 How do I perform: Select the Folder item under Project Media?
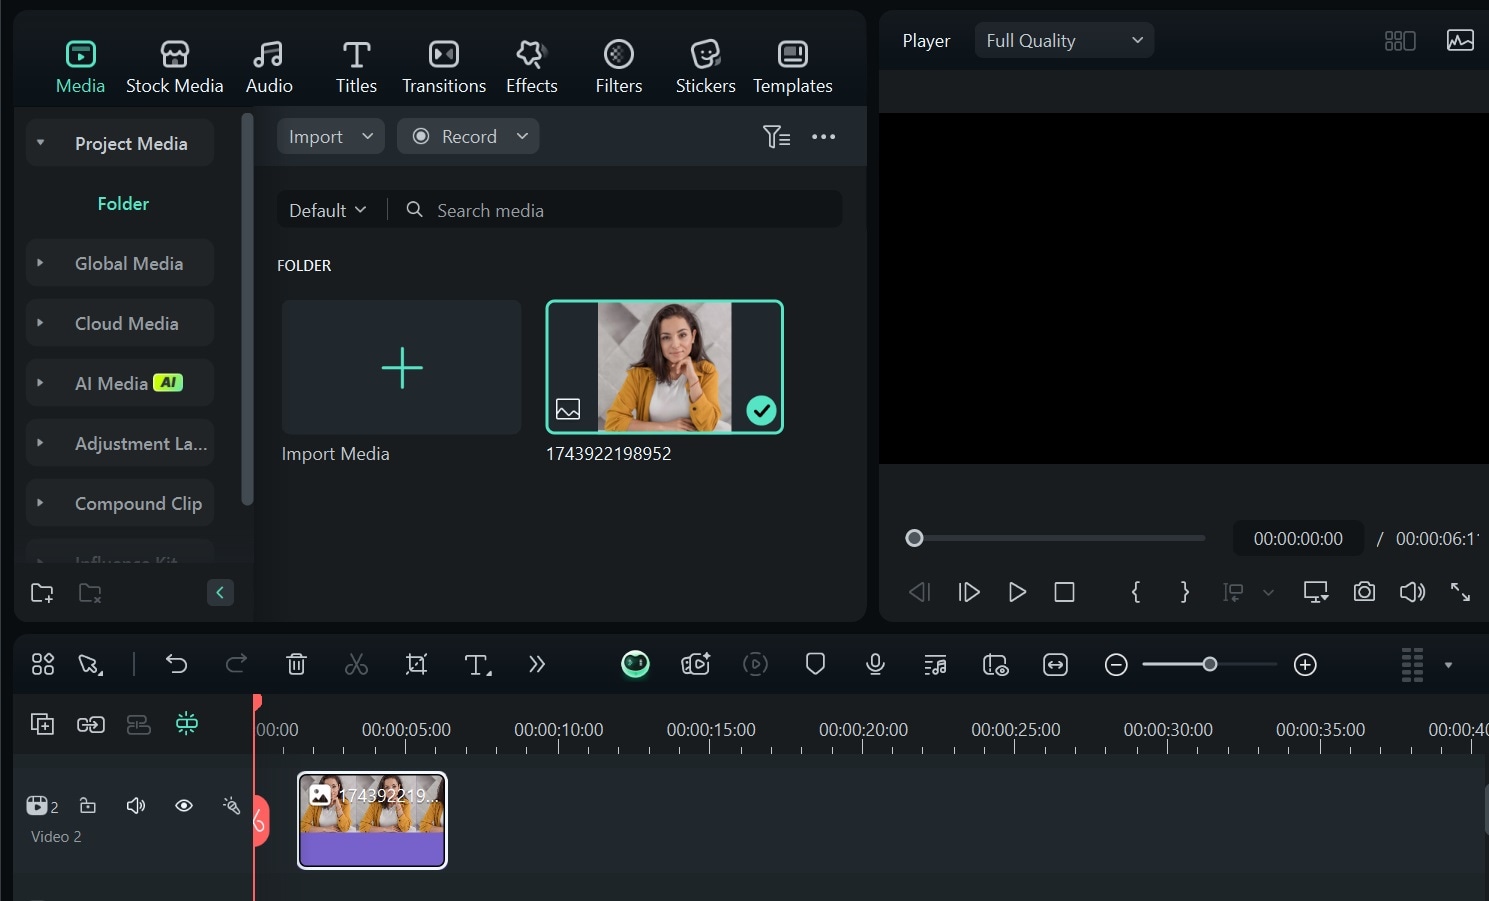123,203
